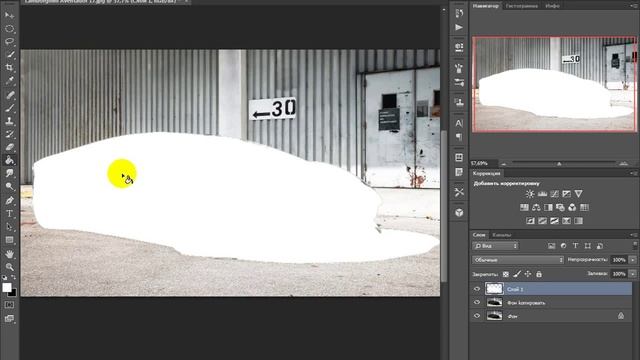
Task: Change the screen mode
Action: click(x=9, y=318)
